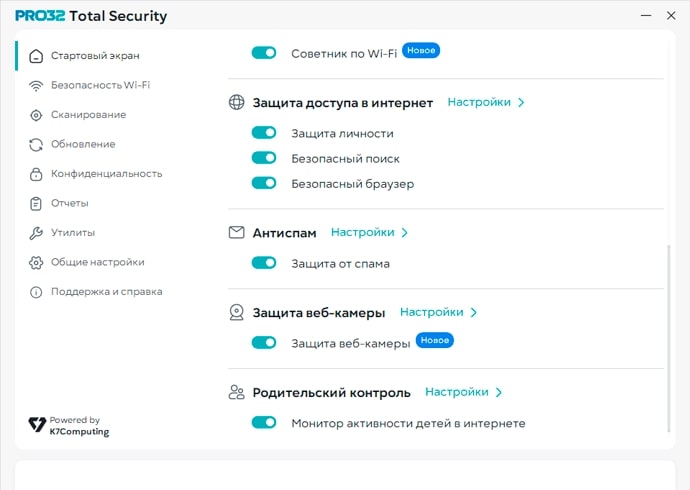Click the Общие настройки gear icon
Image resolution: width=690 pixels, height=490 pixels.
click(x=37, y=262)
